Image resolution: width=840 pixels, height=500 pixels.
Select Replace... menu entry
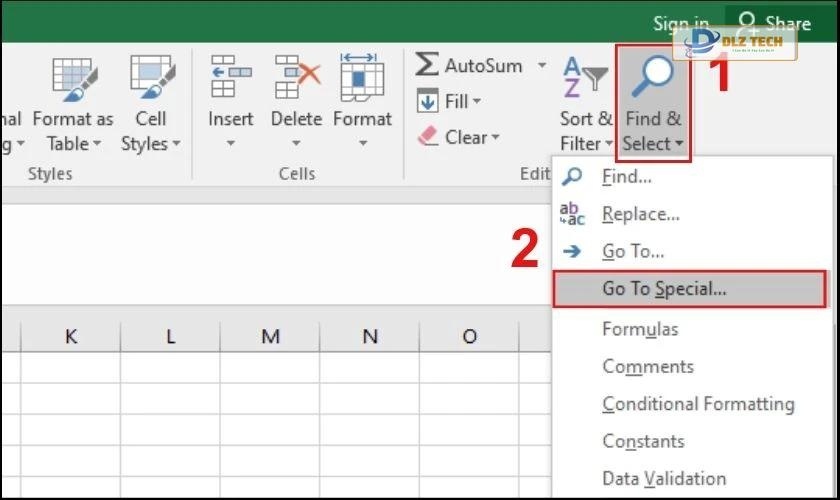(x=640, y=214)
